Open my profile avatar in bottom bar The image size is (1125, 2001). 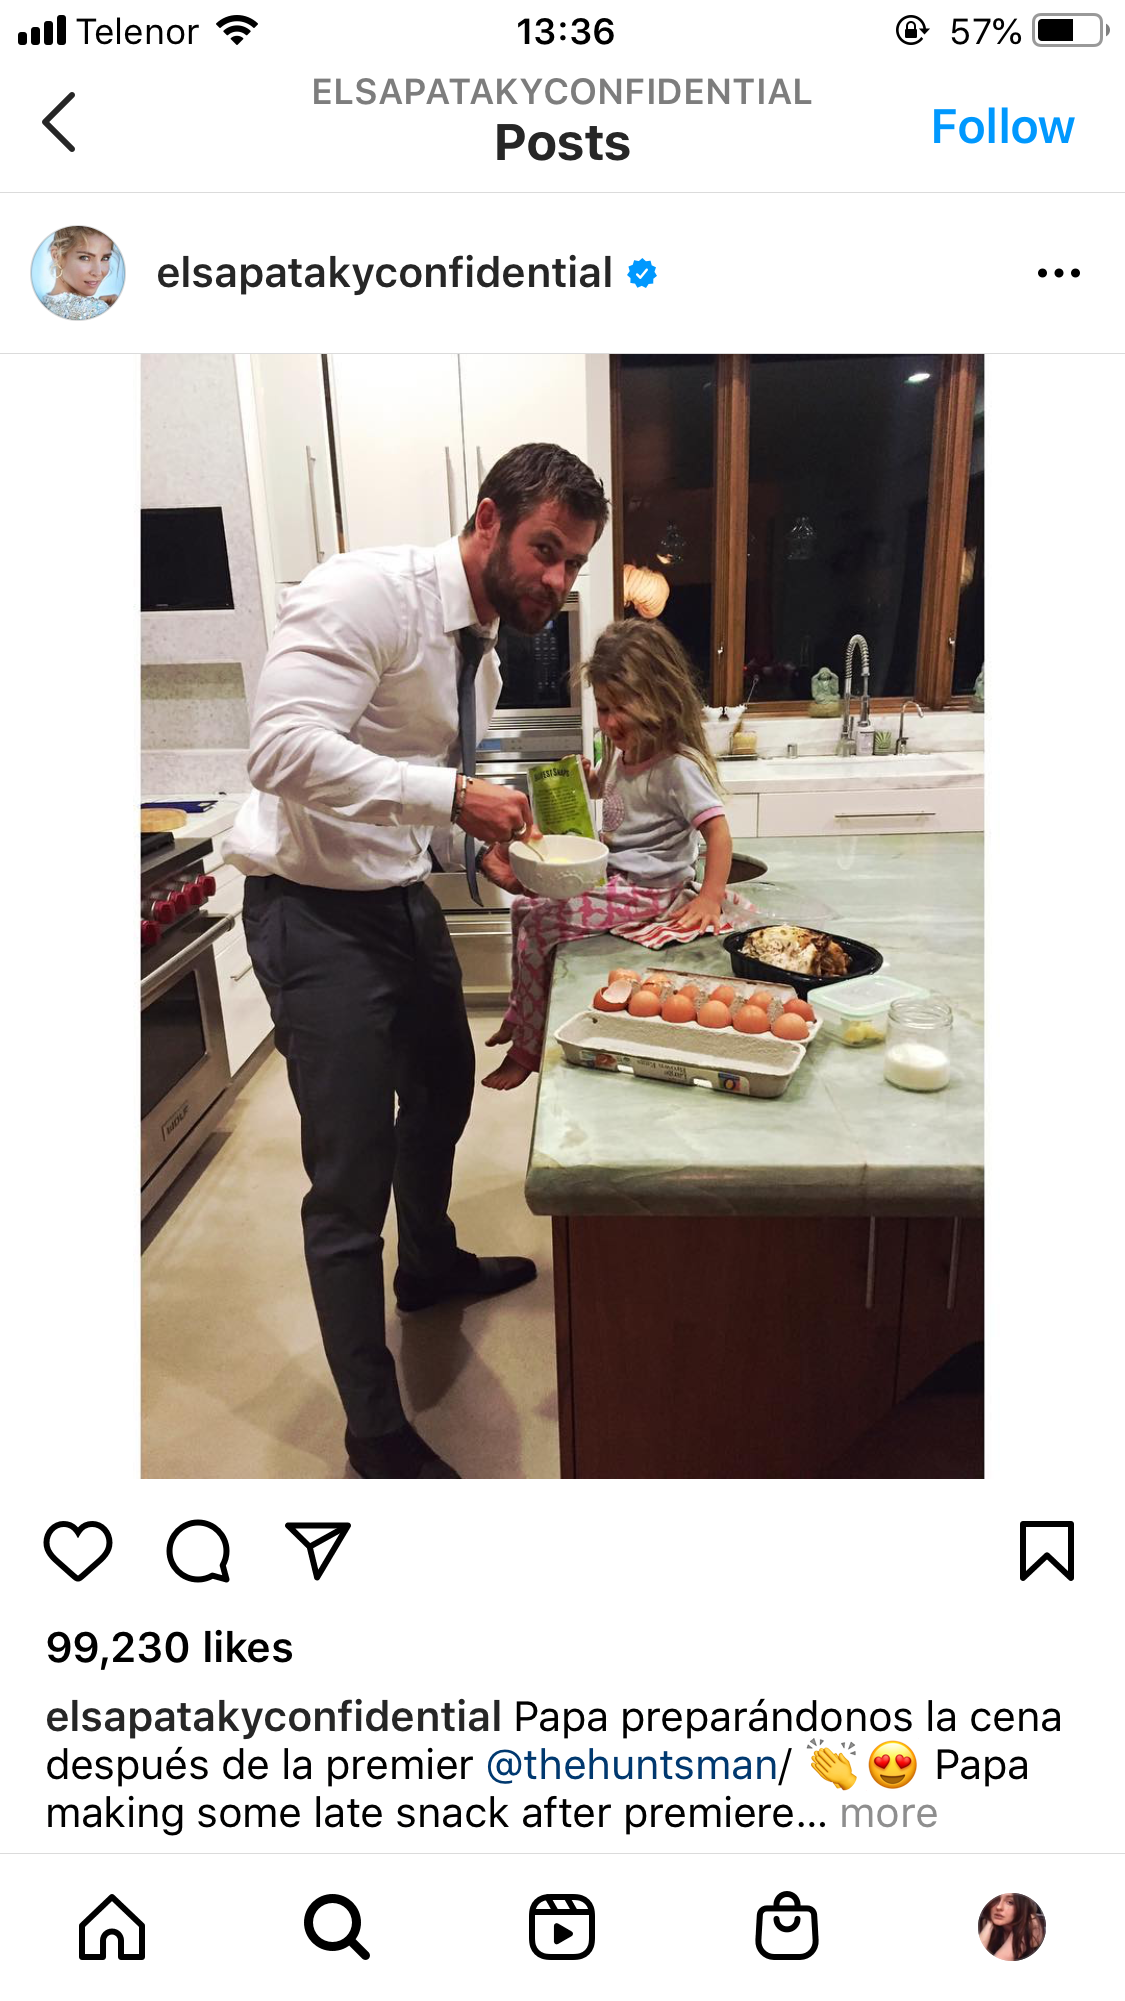point(1012,1927)
